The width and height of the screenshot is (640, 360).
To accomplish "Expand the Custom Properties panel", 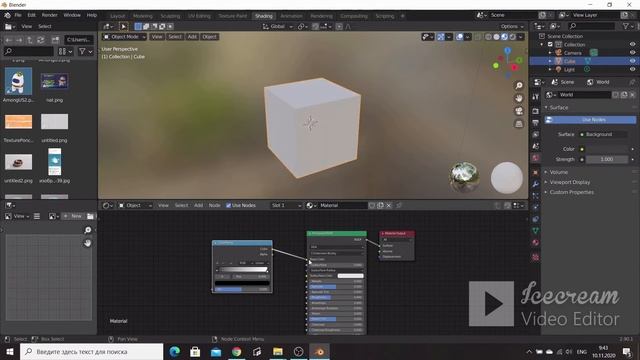I will [x=571, y=192].
